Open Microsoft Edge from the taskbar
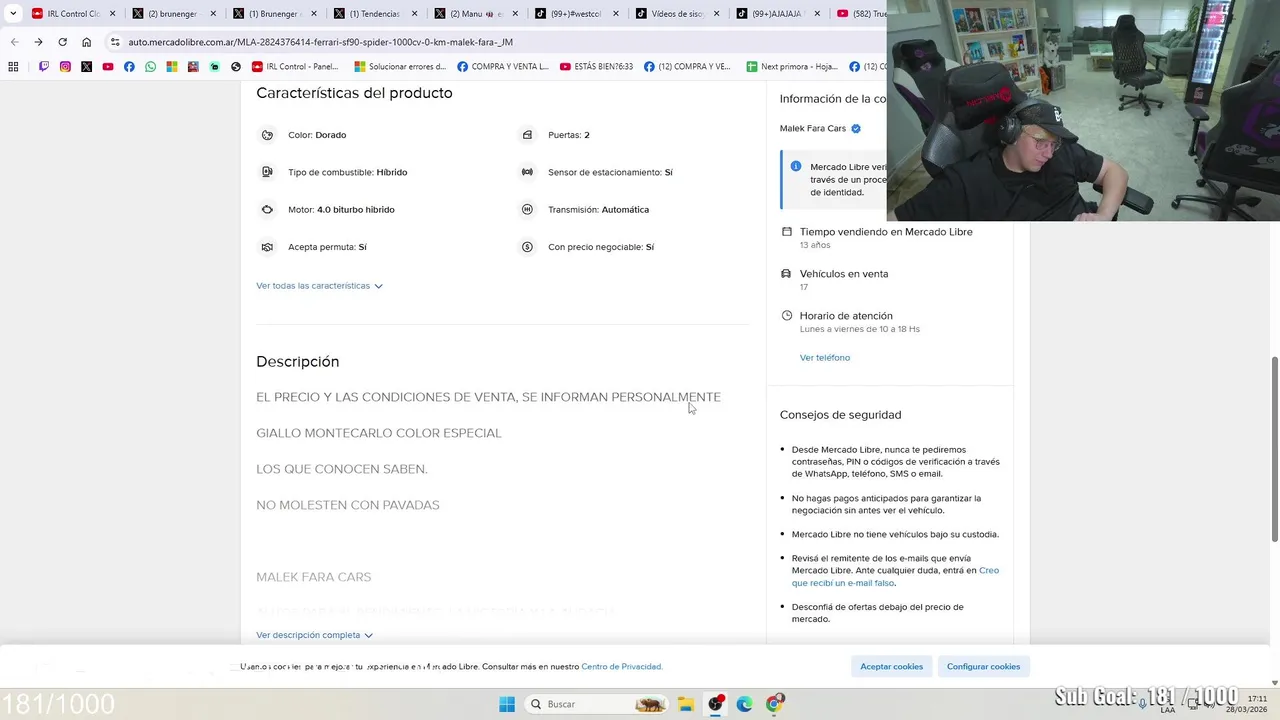 (744, 704)
